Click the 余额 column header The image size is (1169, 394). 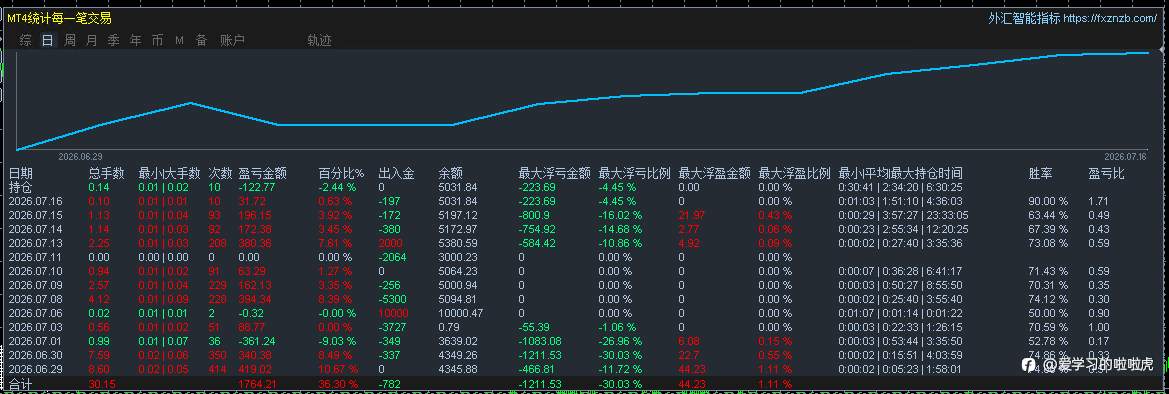tap(451, 174)
